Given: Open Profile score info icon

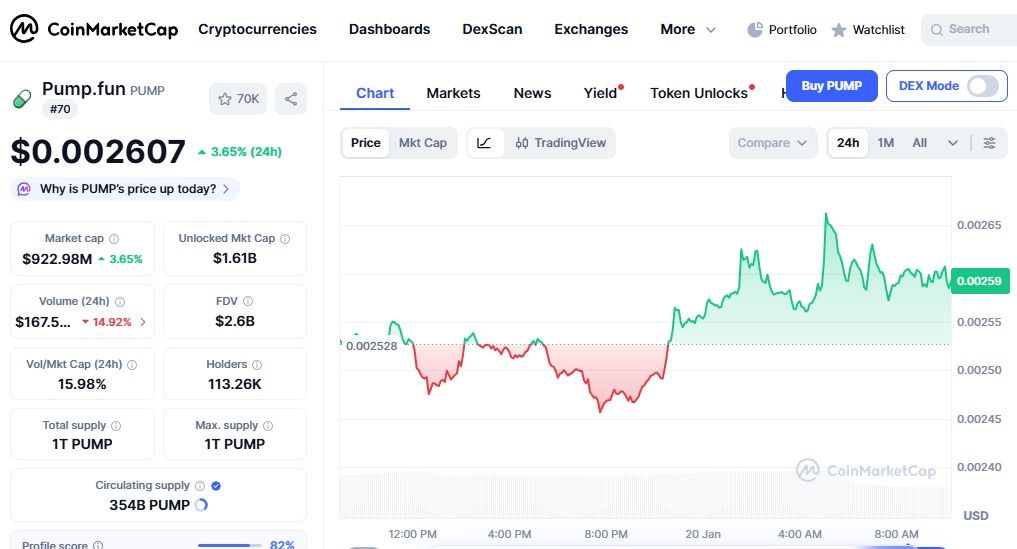Looking at the screenshot, I should tap(98, 545).
